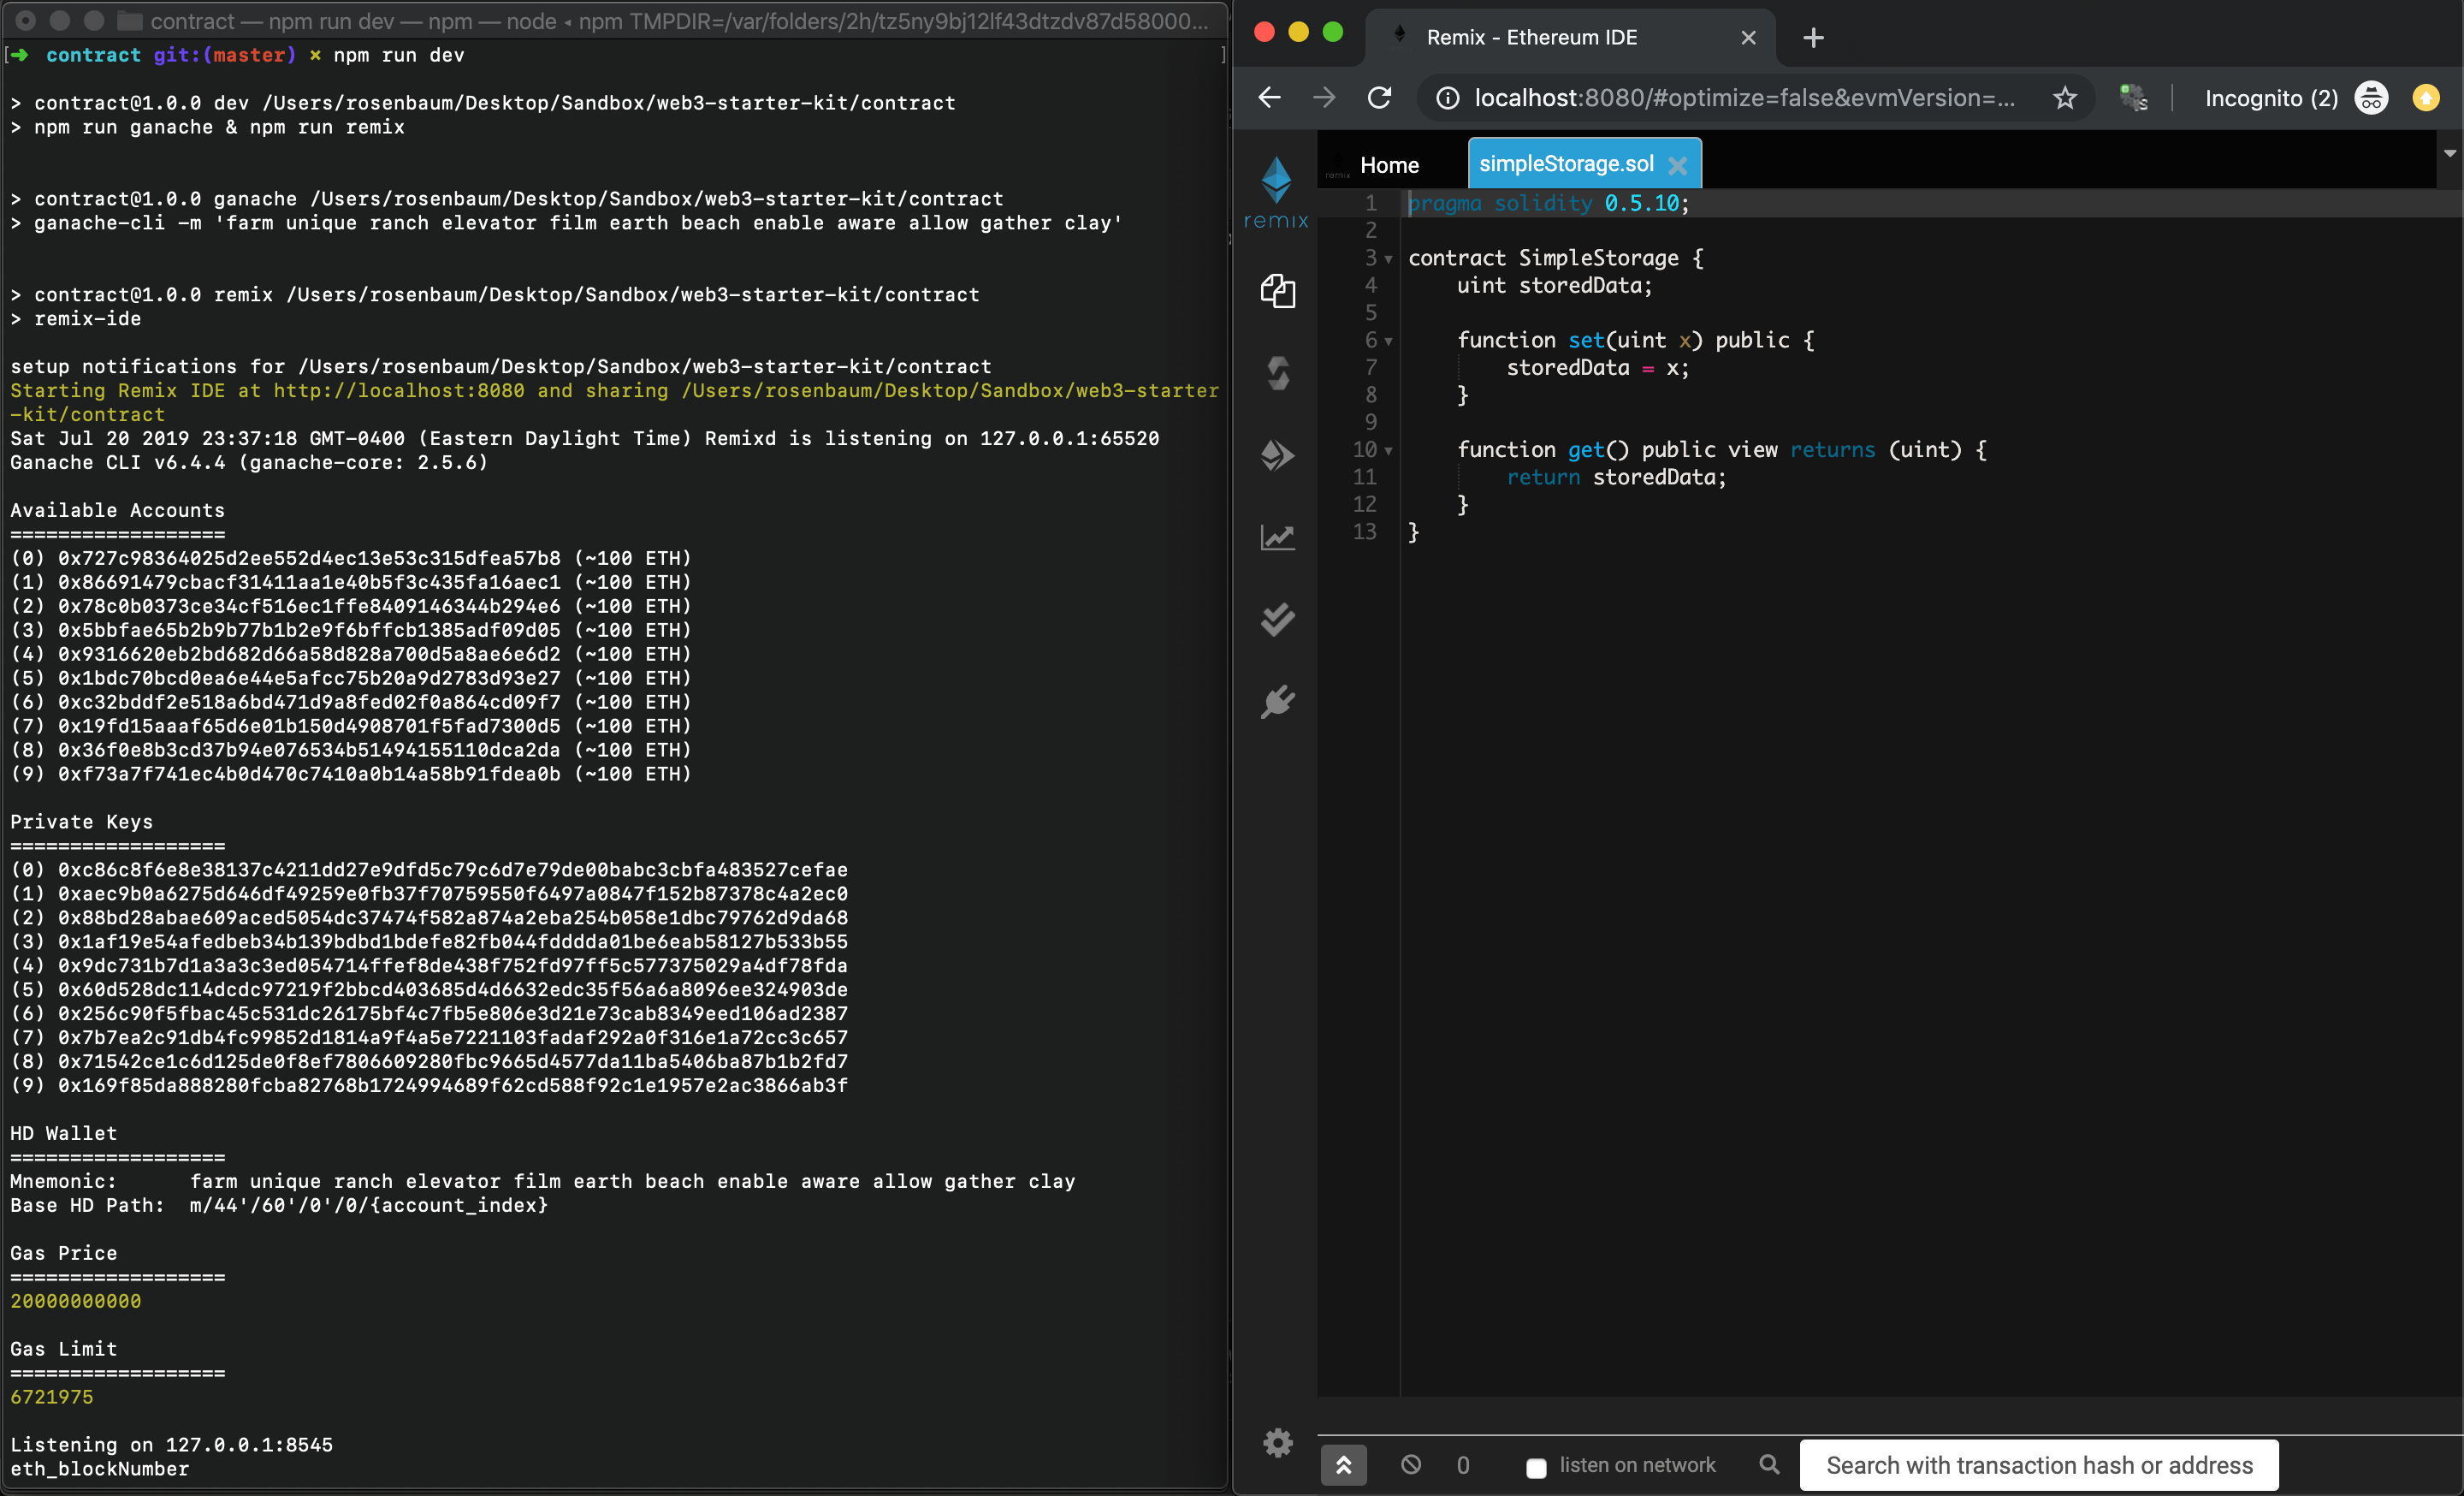Open the Plugin Manager plug icon
The image size is (2464, 1496).
[x=1277, y=702]
